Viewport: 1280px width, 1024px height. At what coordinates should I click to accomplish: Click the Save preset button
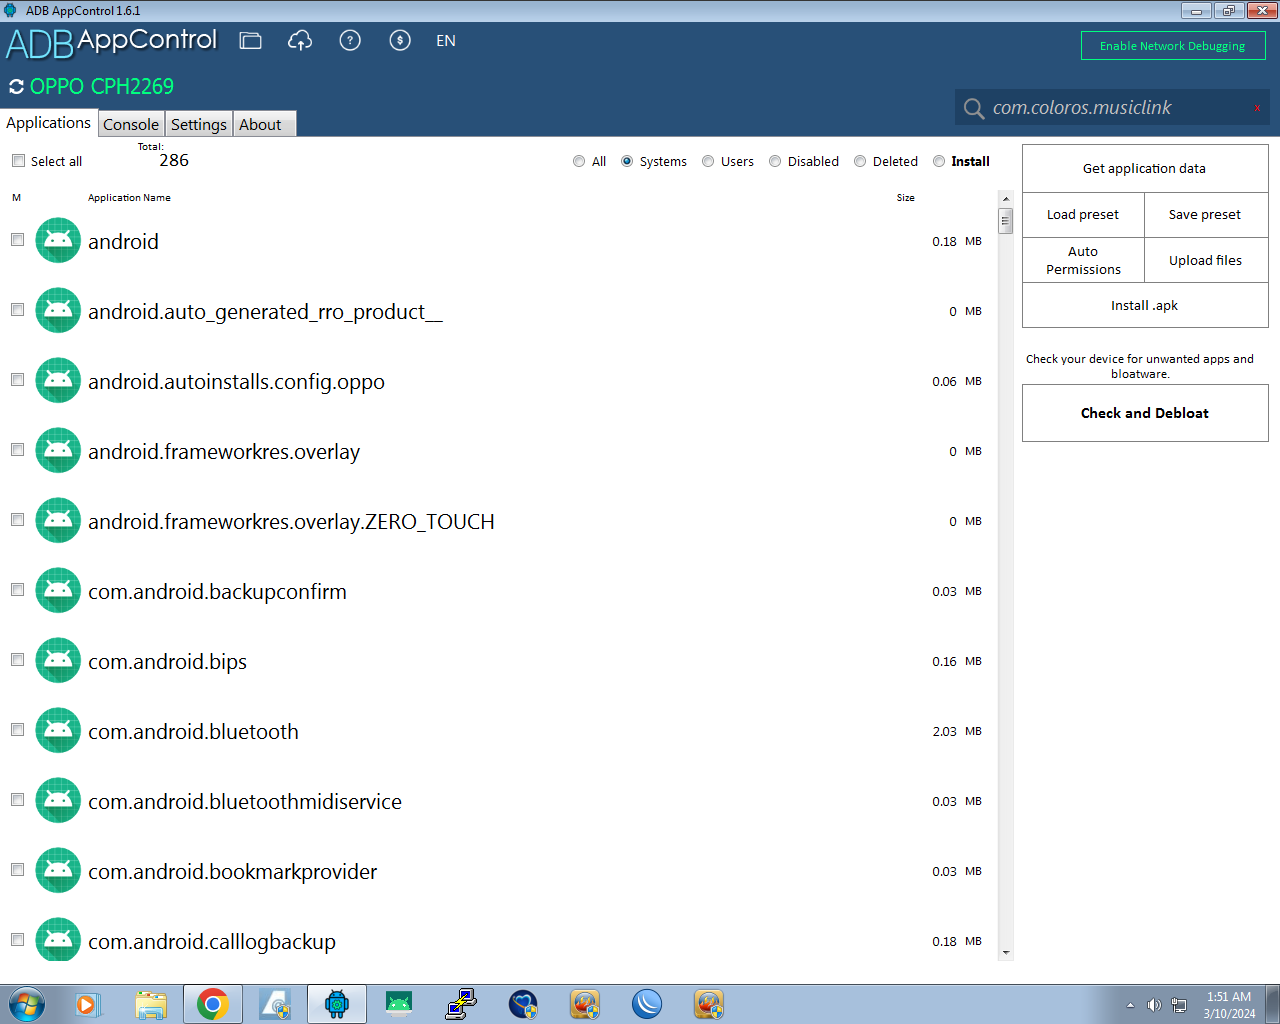1206,215
